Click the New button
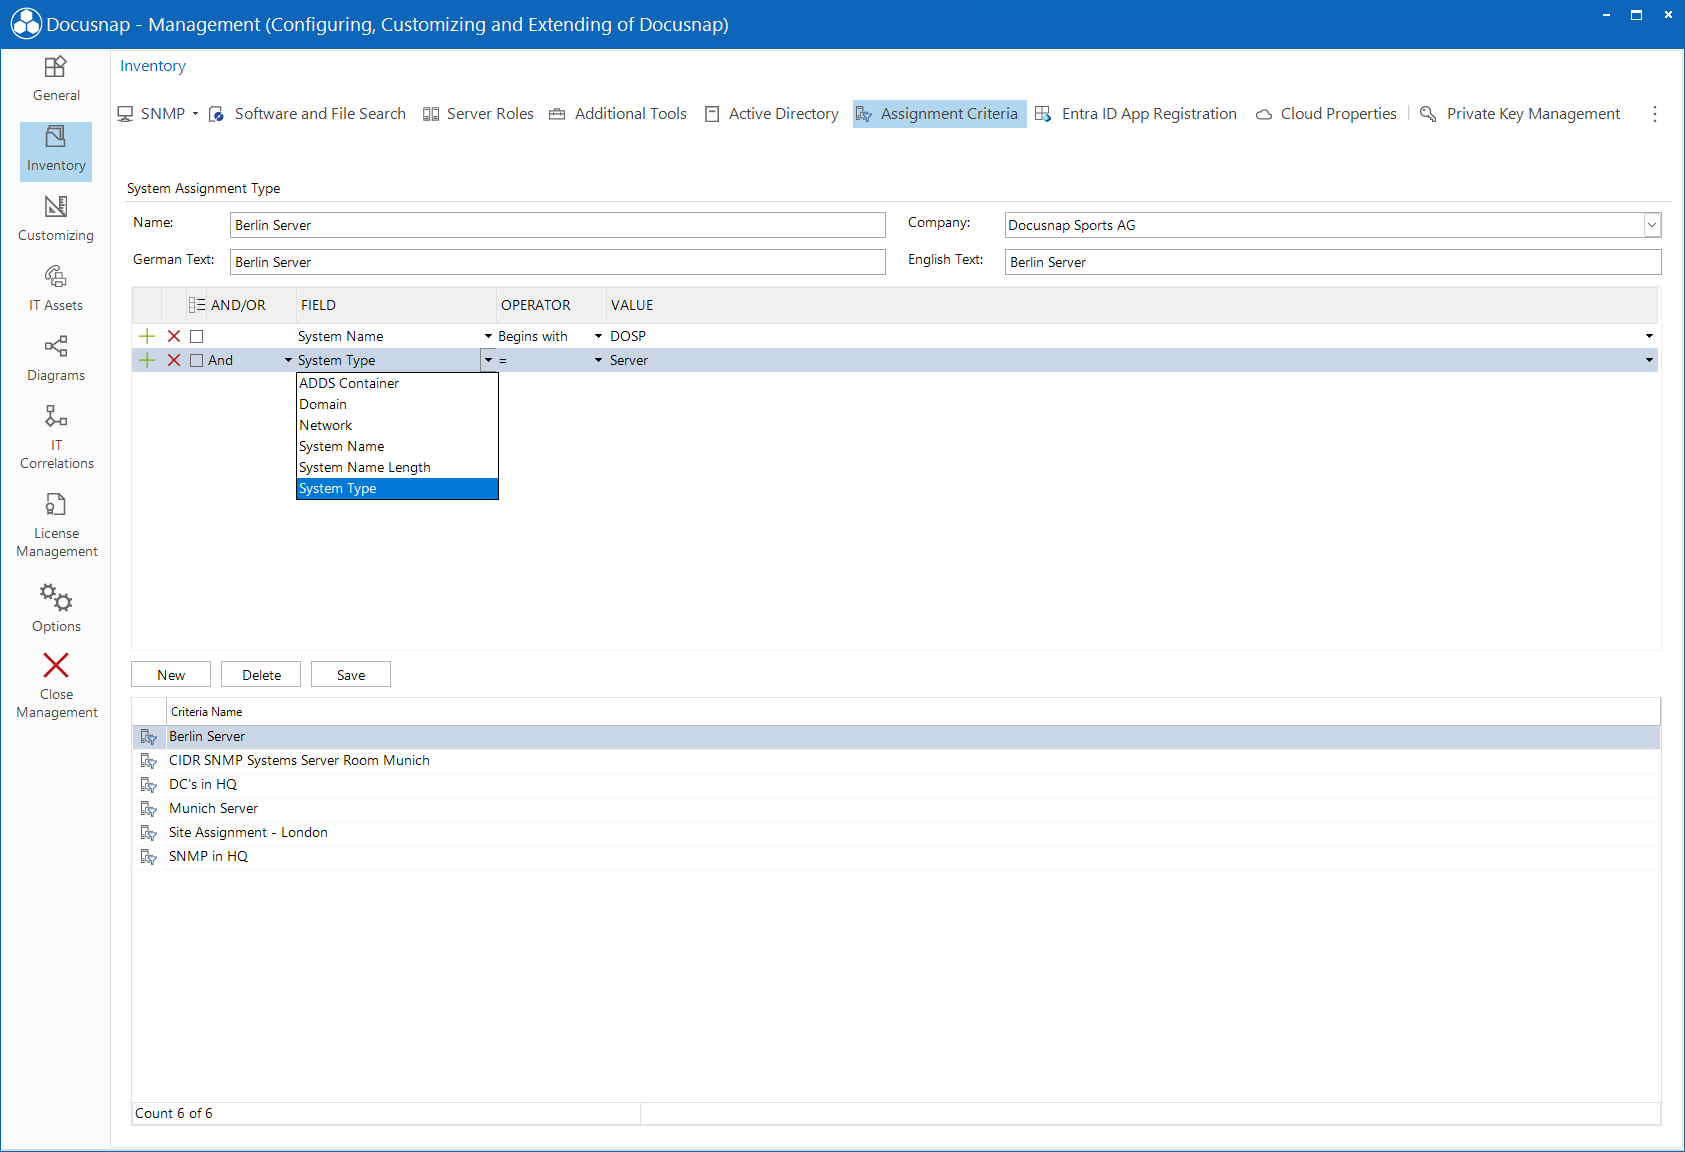 click(171, 675)
